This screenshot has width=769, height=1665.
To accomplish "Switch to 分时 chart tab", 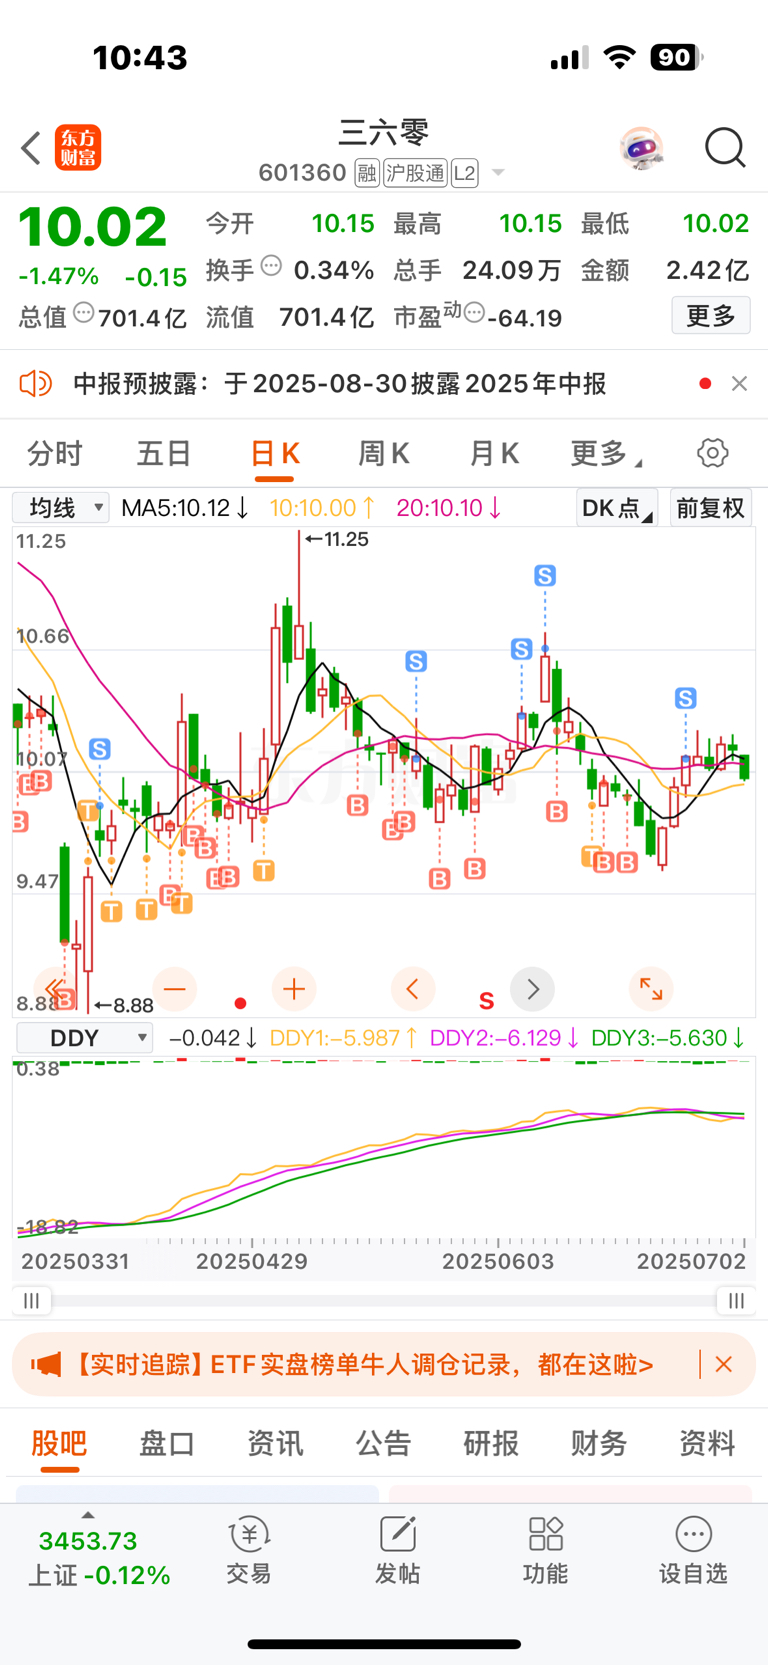I will (x=54, y=454).
